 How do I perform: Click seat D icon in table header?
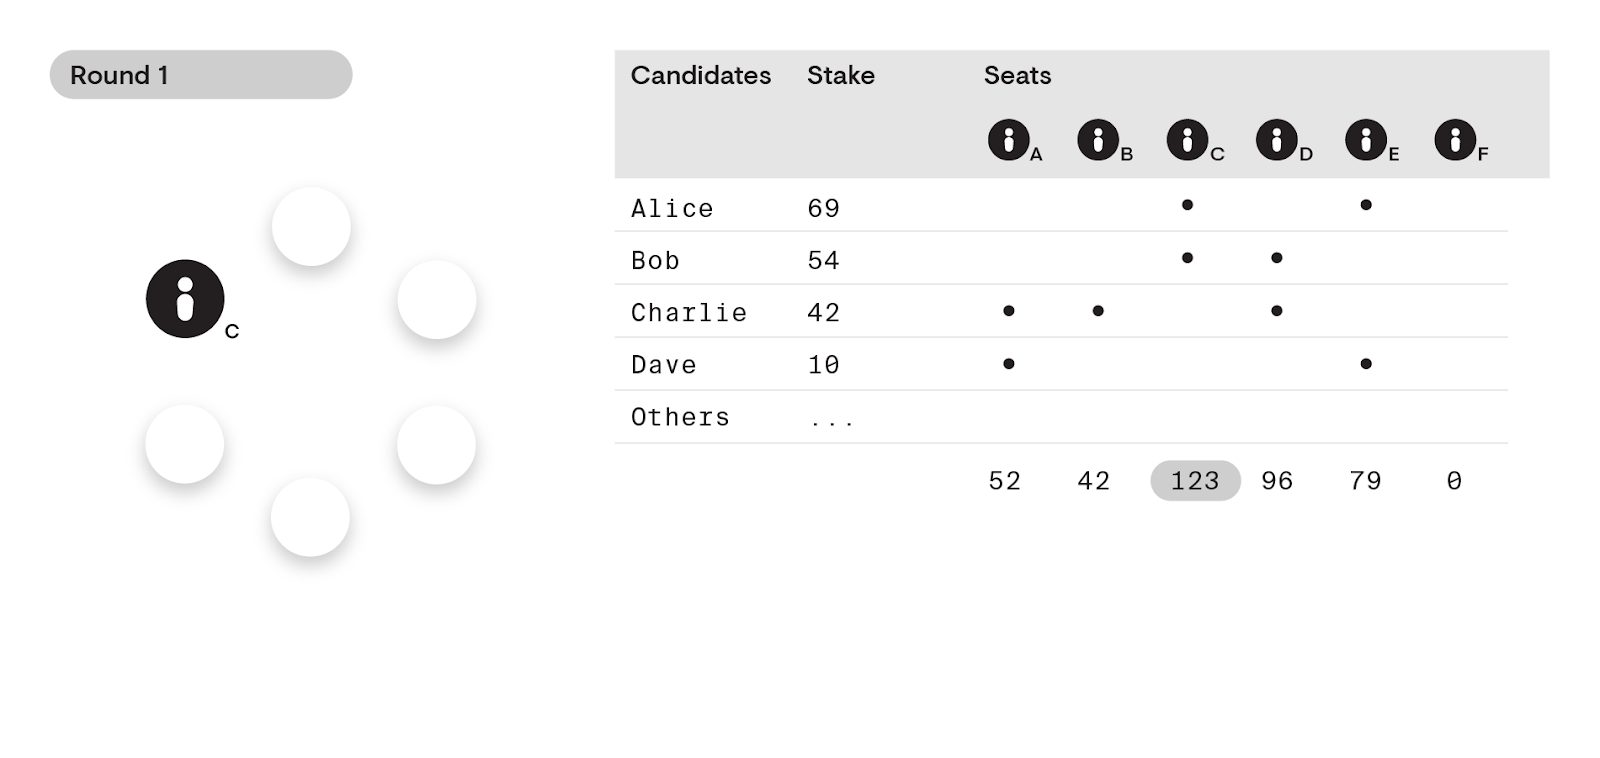[1277, 140]
